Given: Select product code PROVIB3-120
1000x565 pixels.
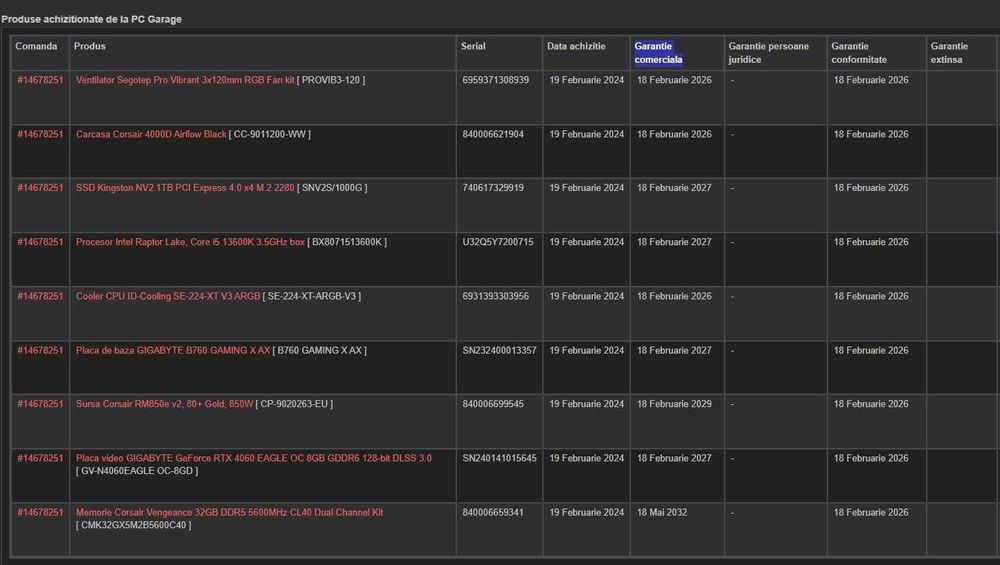Looking at the screenshot, I should [331, 80].
